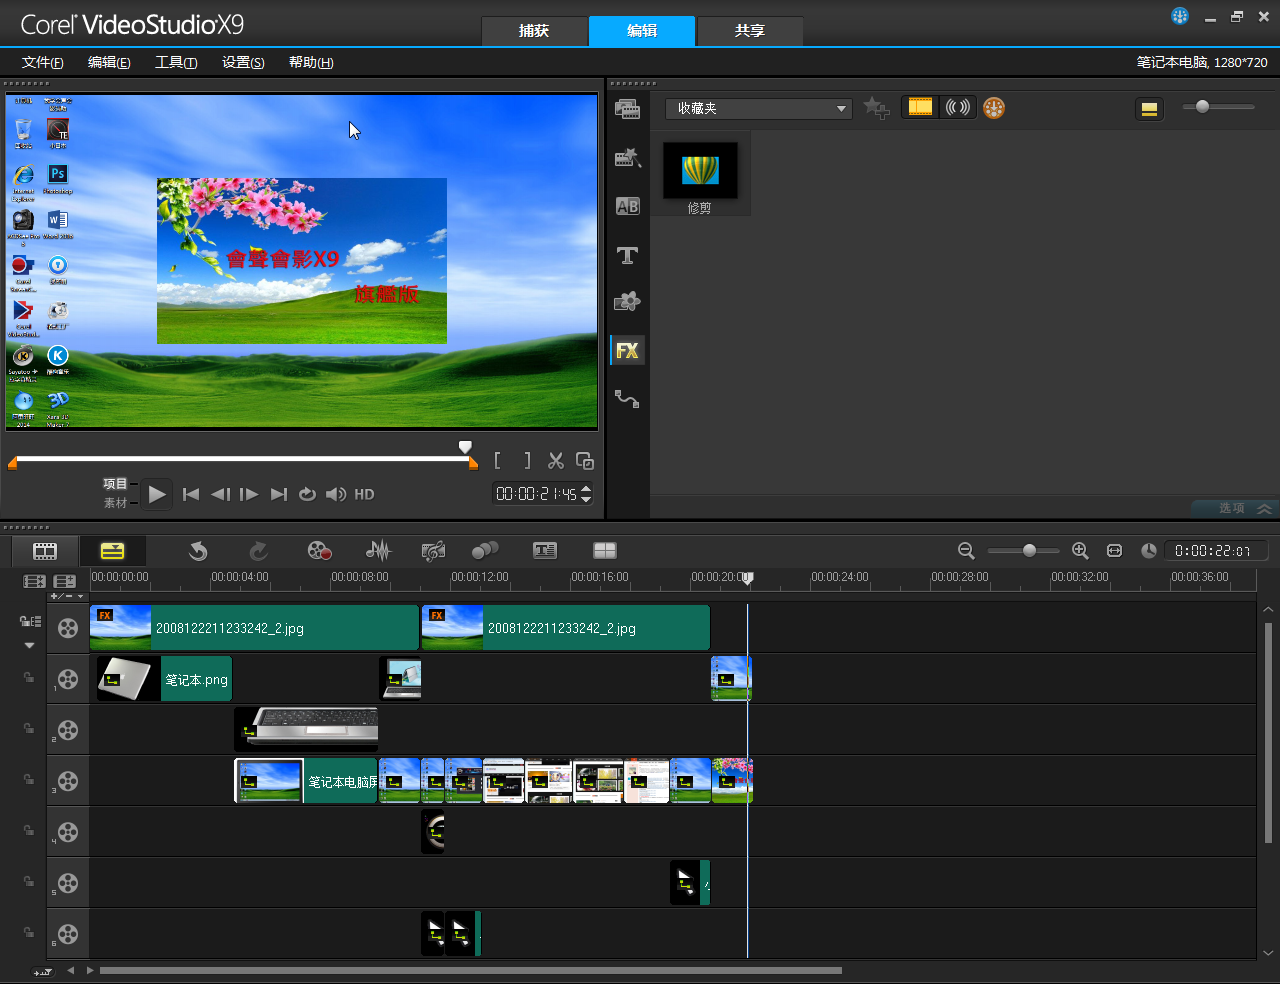Image resolution: width=1280 pixels, height=984 pixels.
Task: Enlarge the preview window icon
Action: (x=585, y=461)
